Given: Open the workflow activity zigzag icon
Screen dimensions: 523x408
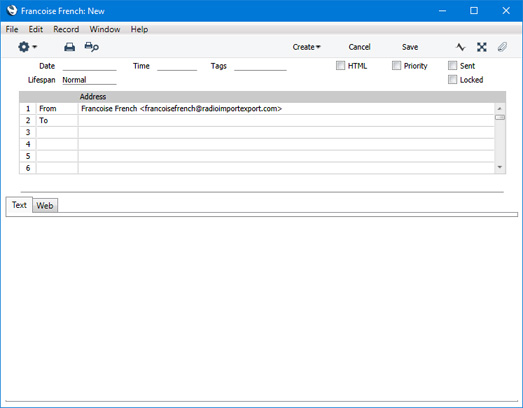Looking at the screenshot, I should (x=460, y=47).
